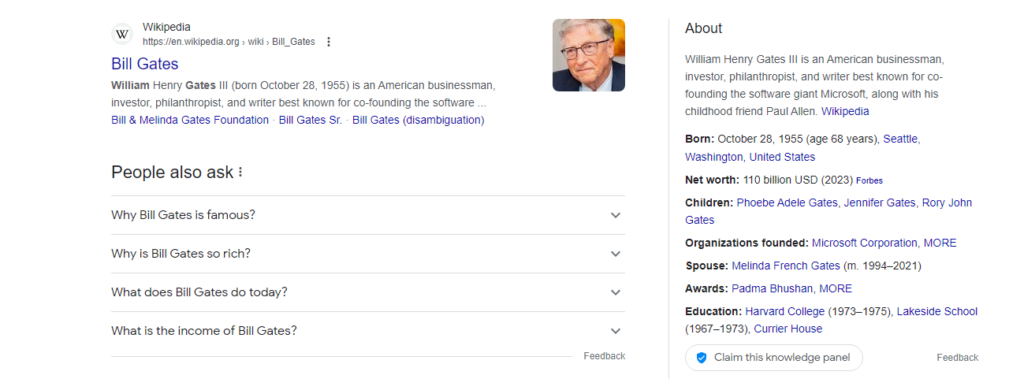Open the Bill Gates photo thumbnail
The image size is (1024, 379).
click(588, 55)
